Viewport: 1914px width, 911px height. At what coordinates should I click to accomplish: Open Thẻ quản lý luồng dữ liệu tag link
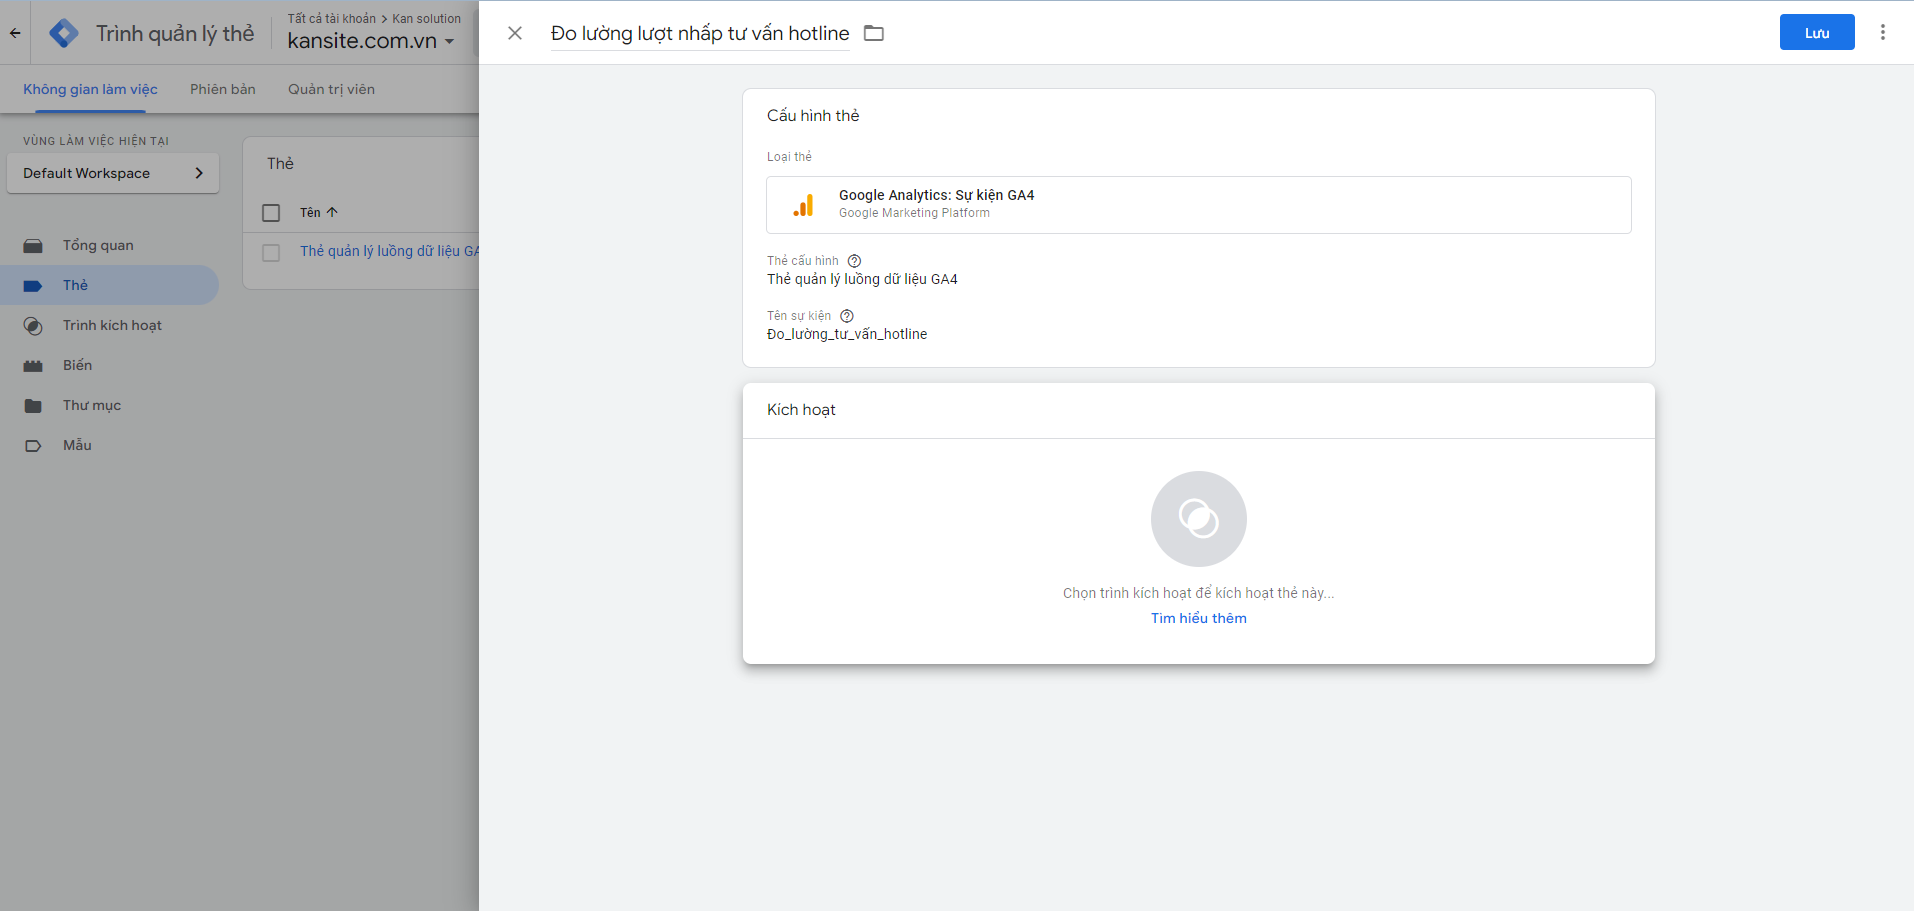pyautogui.click(x=389, y=251)
